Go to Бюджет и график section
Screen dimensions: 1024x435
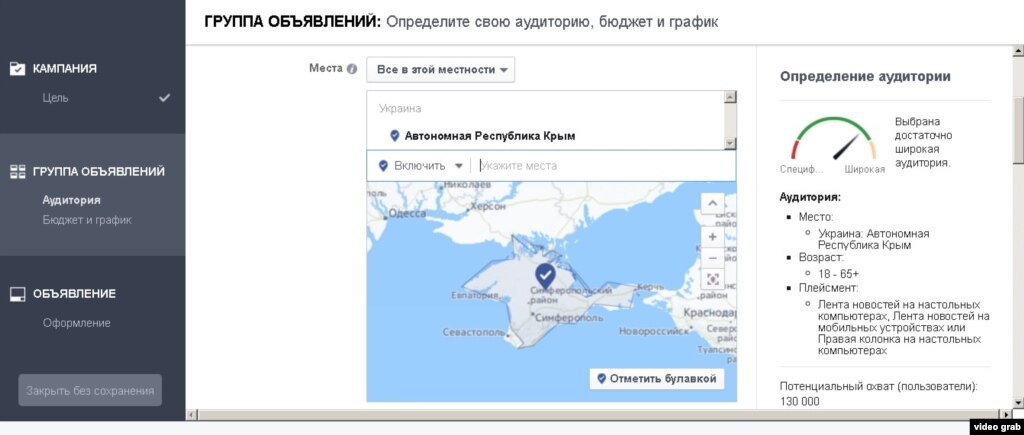click(x=87, y=220)
